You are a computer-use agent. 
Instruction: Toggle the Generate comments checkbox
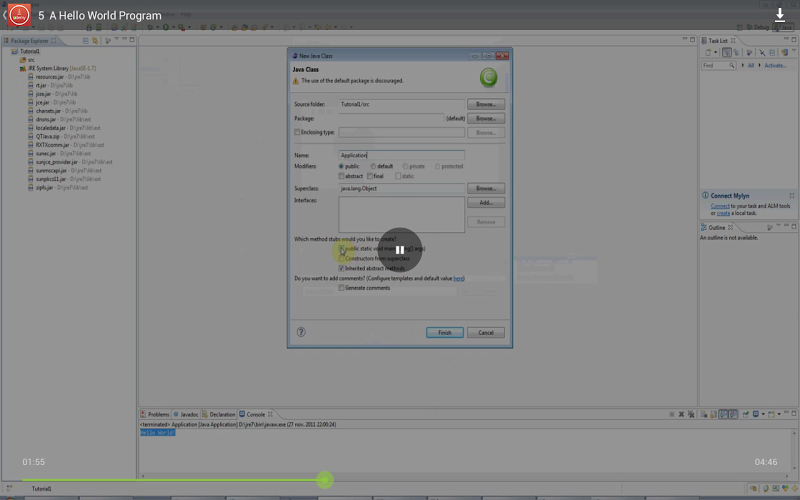click(342, 288)
